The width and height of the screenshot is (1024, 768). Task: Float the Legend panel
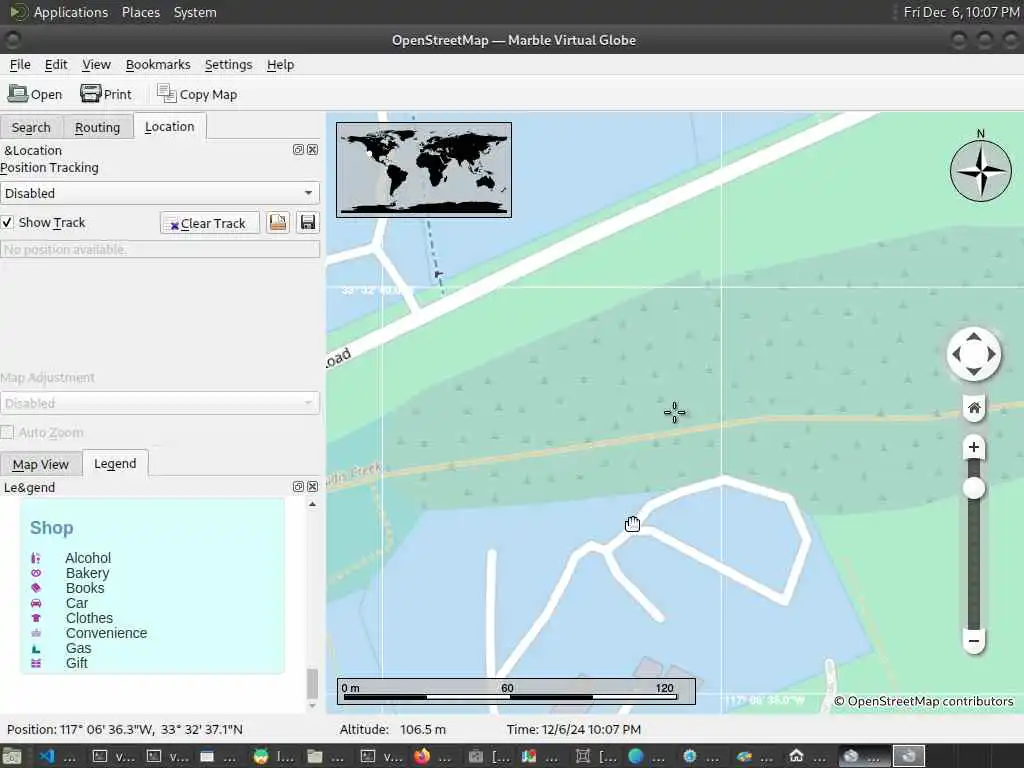click(298, 487)
